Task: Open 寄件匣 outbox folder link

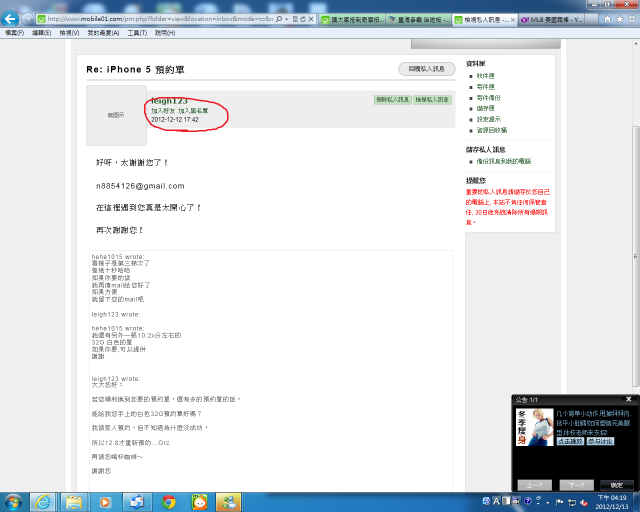Action: (x=486, y=87)
